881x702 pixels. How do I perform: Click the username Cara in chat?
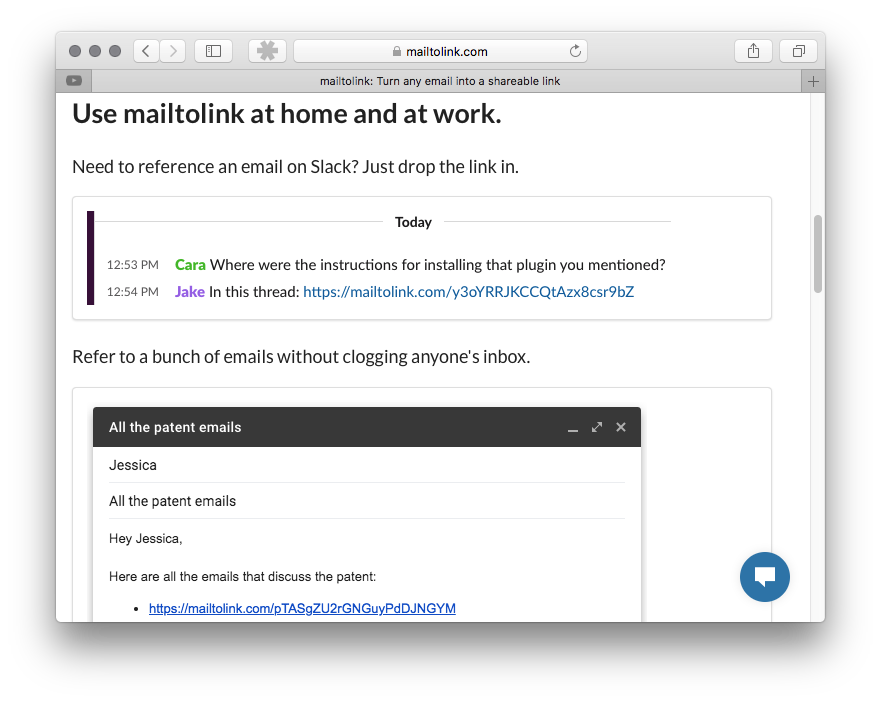coord(190,265)
